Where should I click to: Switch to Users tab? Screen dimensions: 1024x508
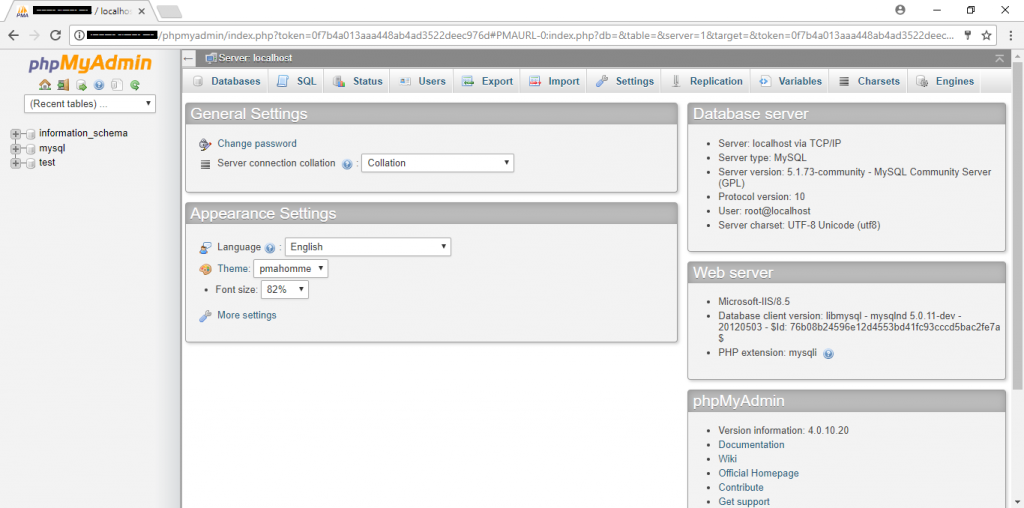pyautogui.click(x=422, y=82)
